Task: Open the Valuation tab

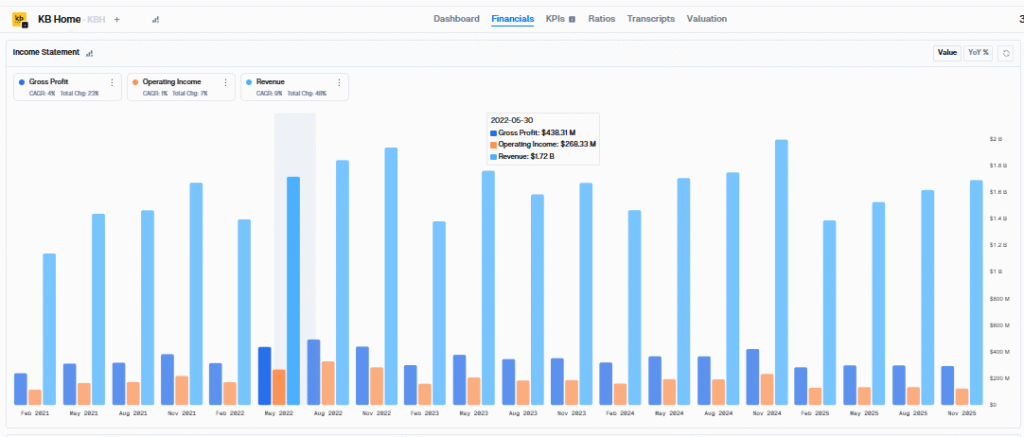Action: [x=707, y=19]
